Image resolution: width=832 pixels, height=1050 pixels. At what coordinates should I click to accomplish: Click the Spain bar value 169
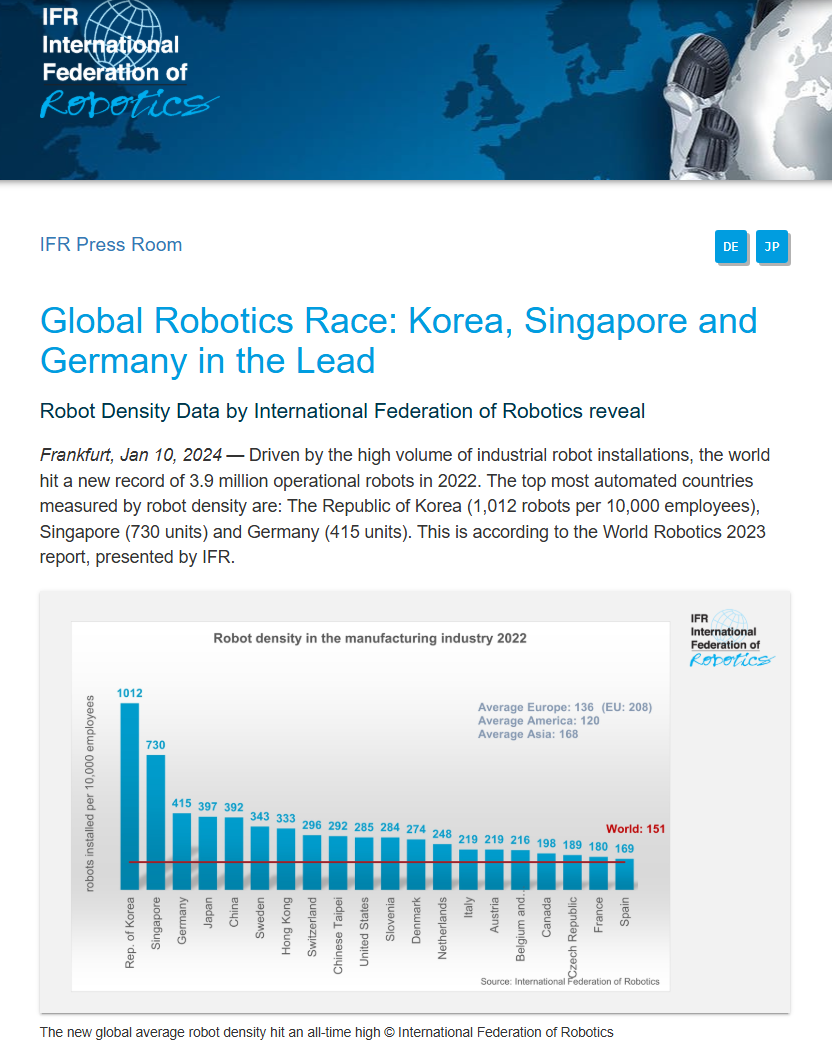(624, 848)
